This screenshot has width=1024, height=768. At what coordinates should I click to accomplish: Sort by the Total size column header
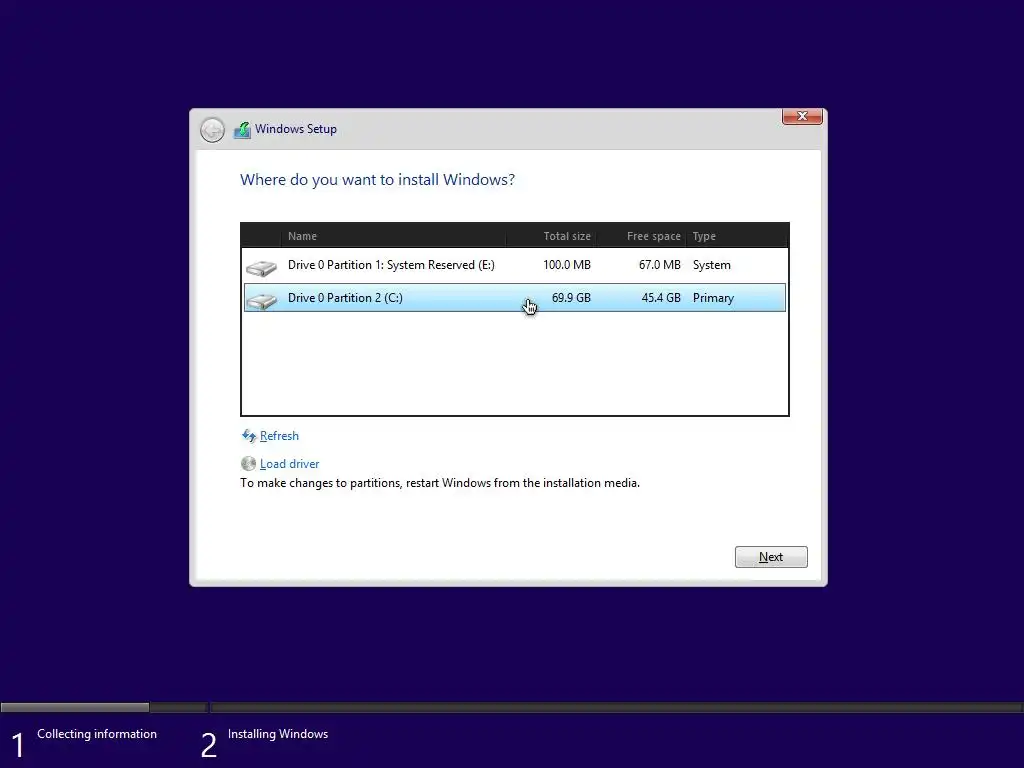(x=551, y=236)
